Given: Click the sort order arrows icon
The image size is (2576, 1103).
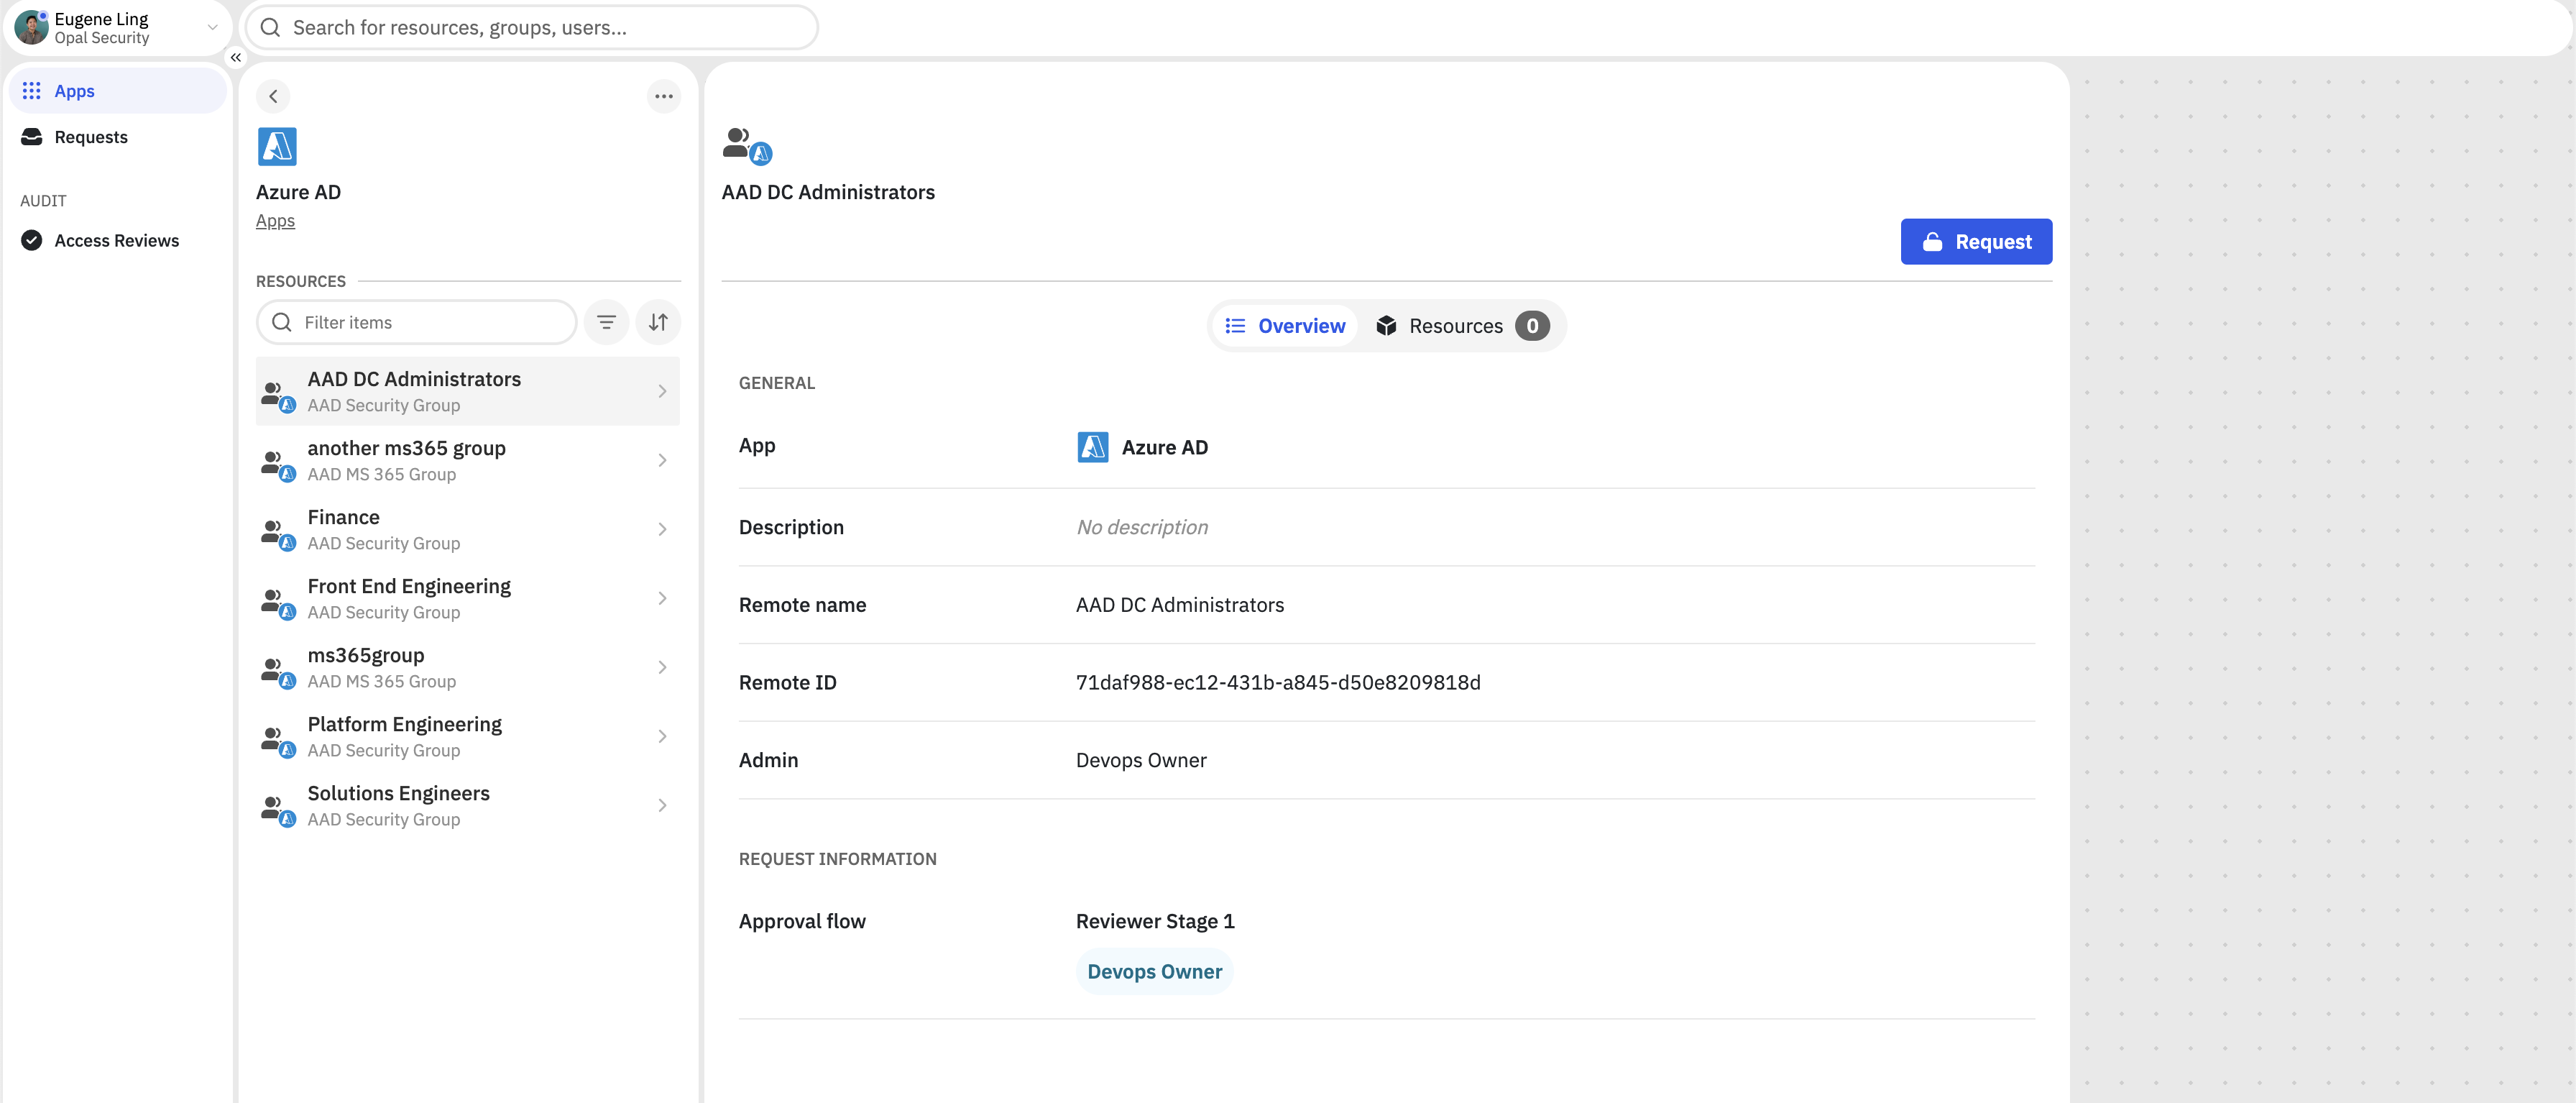Looking at the screenshot, I should click(x=658, y=322).
